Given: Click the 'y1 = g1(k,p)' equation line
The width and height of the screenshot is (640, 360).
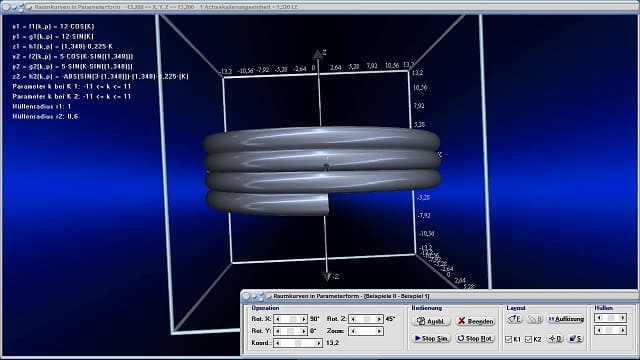Looking at the screenshot, I should click(53, 36).
